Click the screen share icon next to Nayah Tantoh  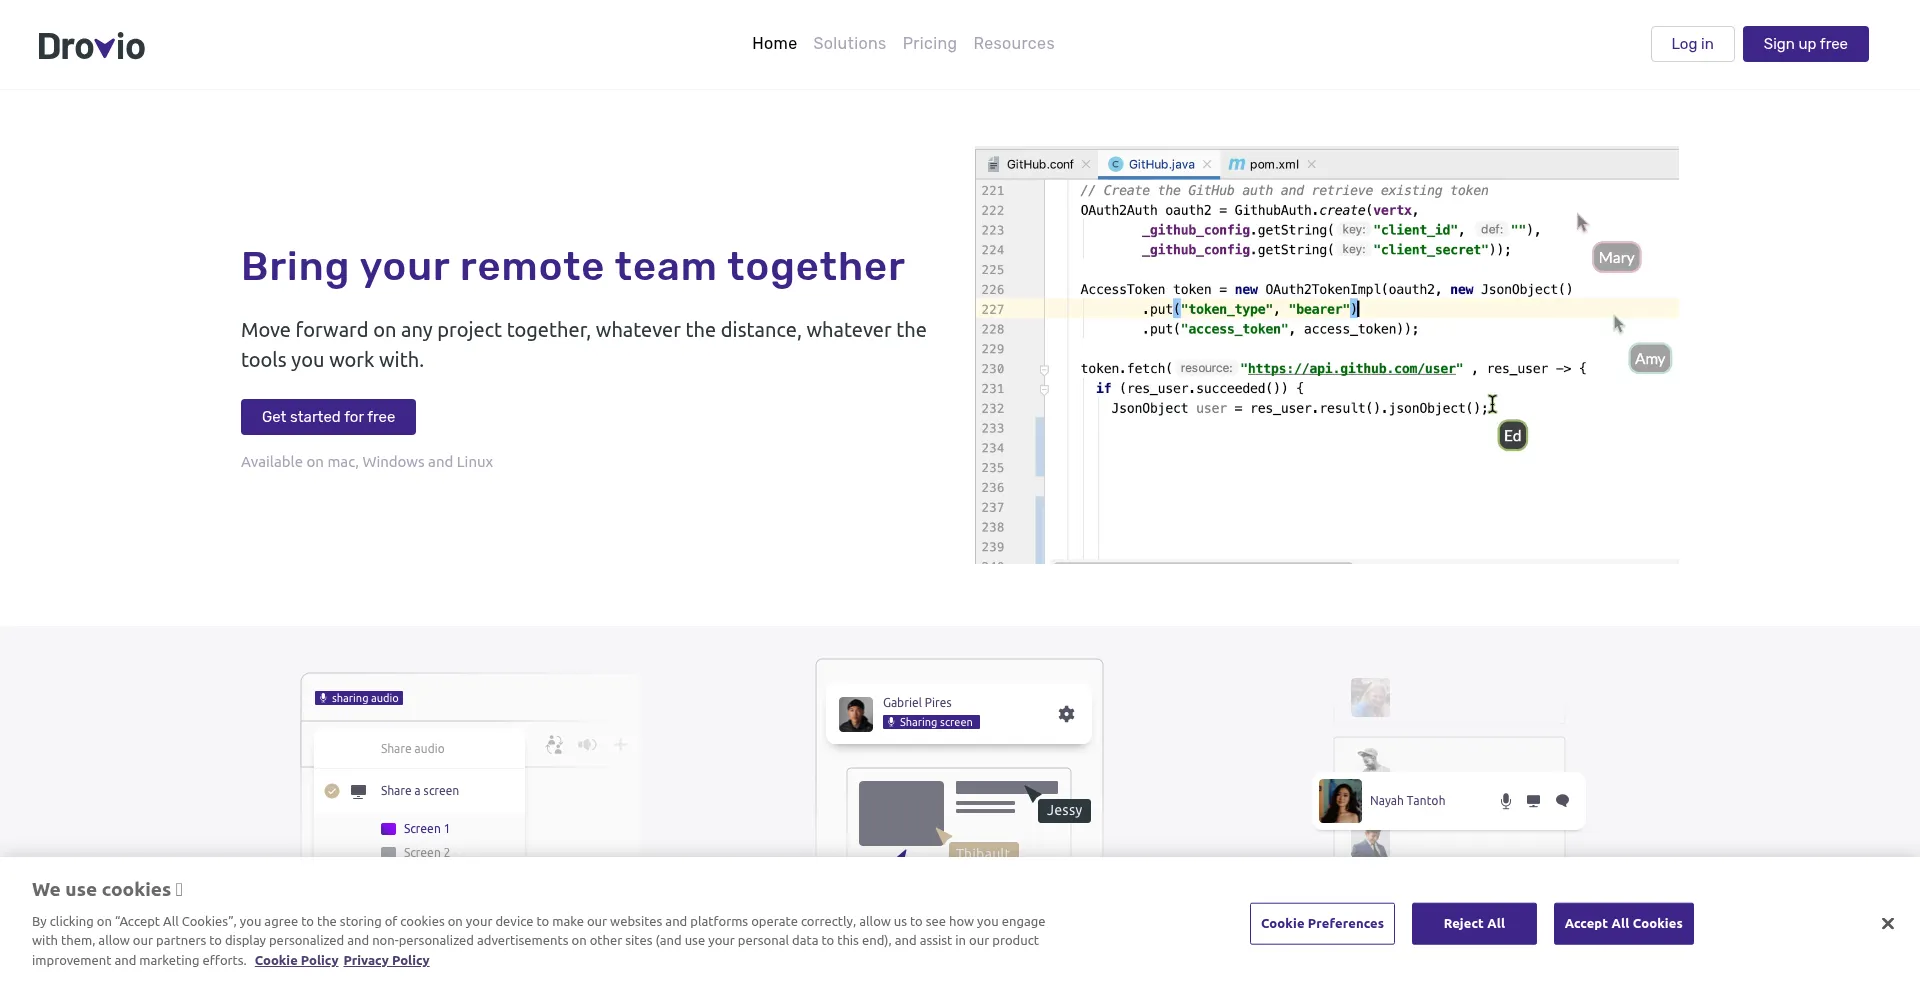tap(1533, 801)
